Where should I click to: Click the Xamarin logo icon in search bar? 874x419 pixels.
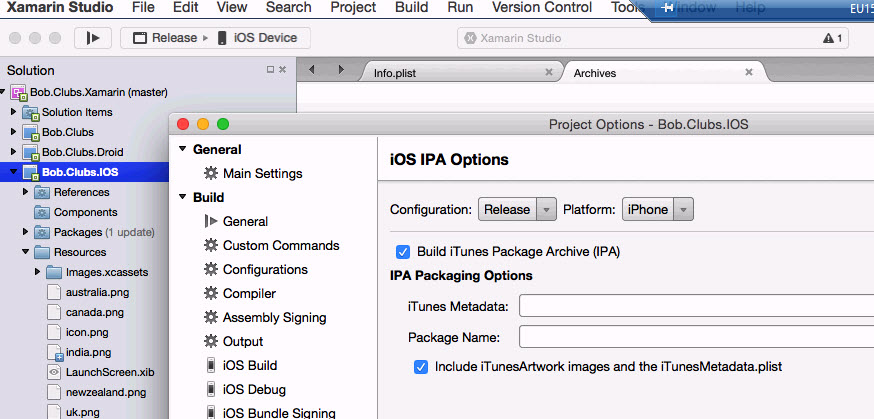pos(471,38)
